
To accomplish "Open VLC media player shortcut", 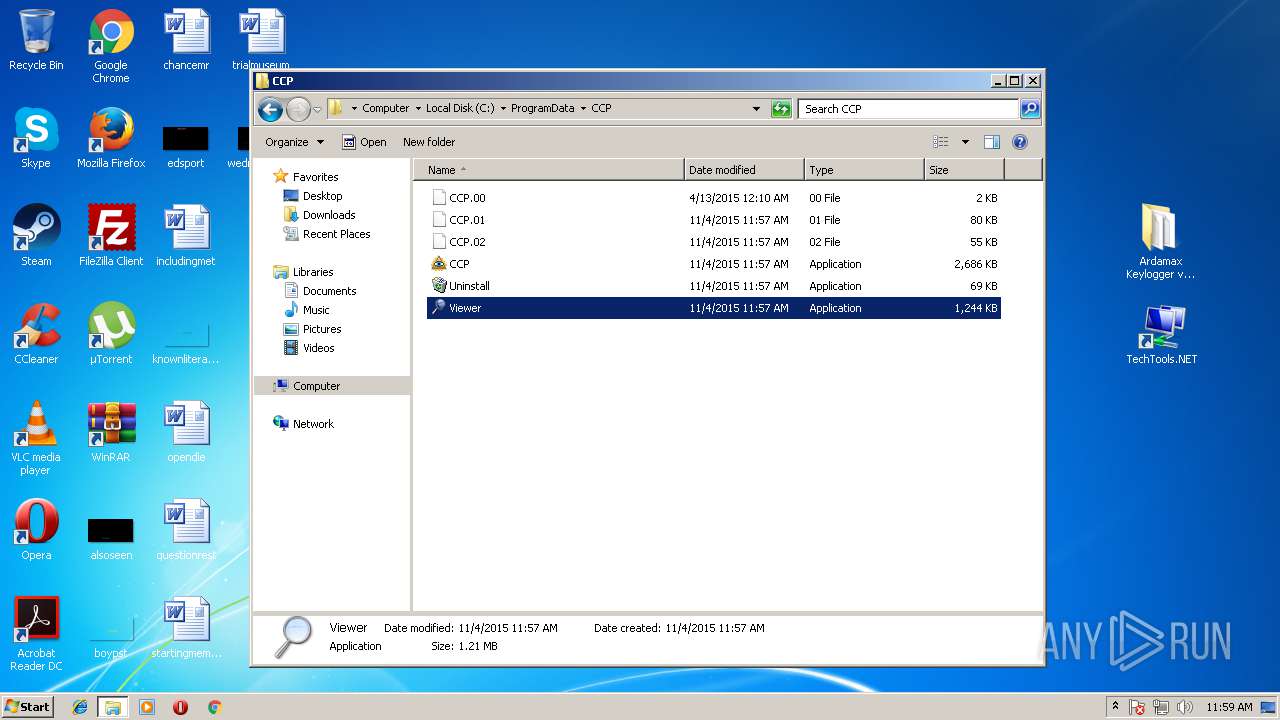I will click(36, 439).
